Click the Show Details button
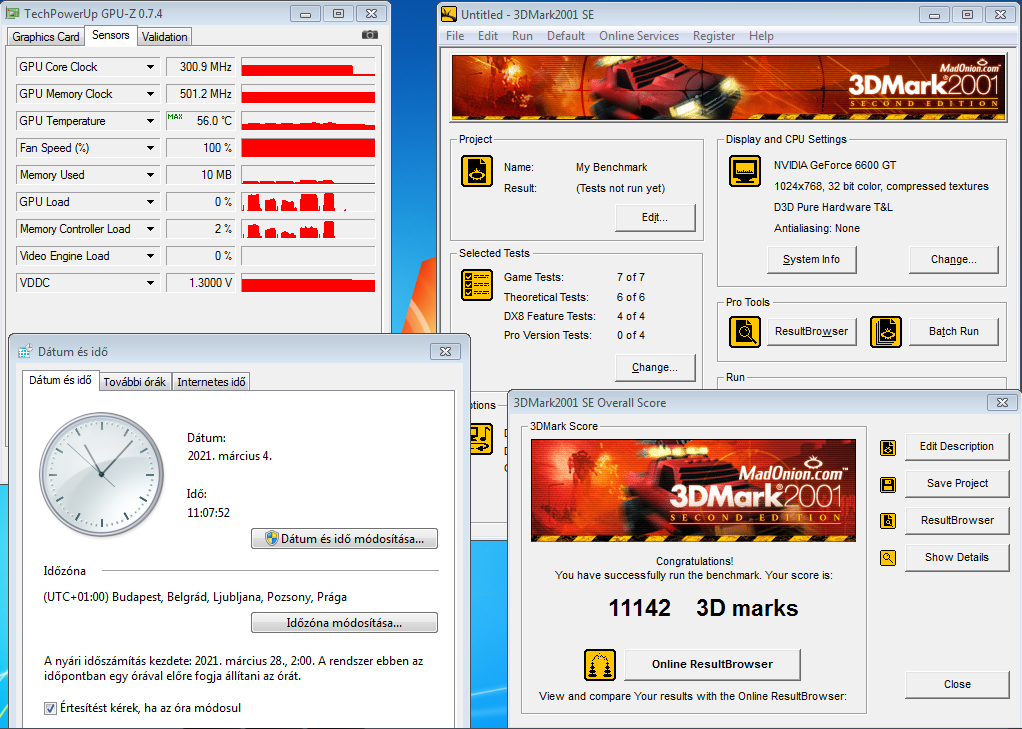1022x729 pixels. (x=957, y=558)
